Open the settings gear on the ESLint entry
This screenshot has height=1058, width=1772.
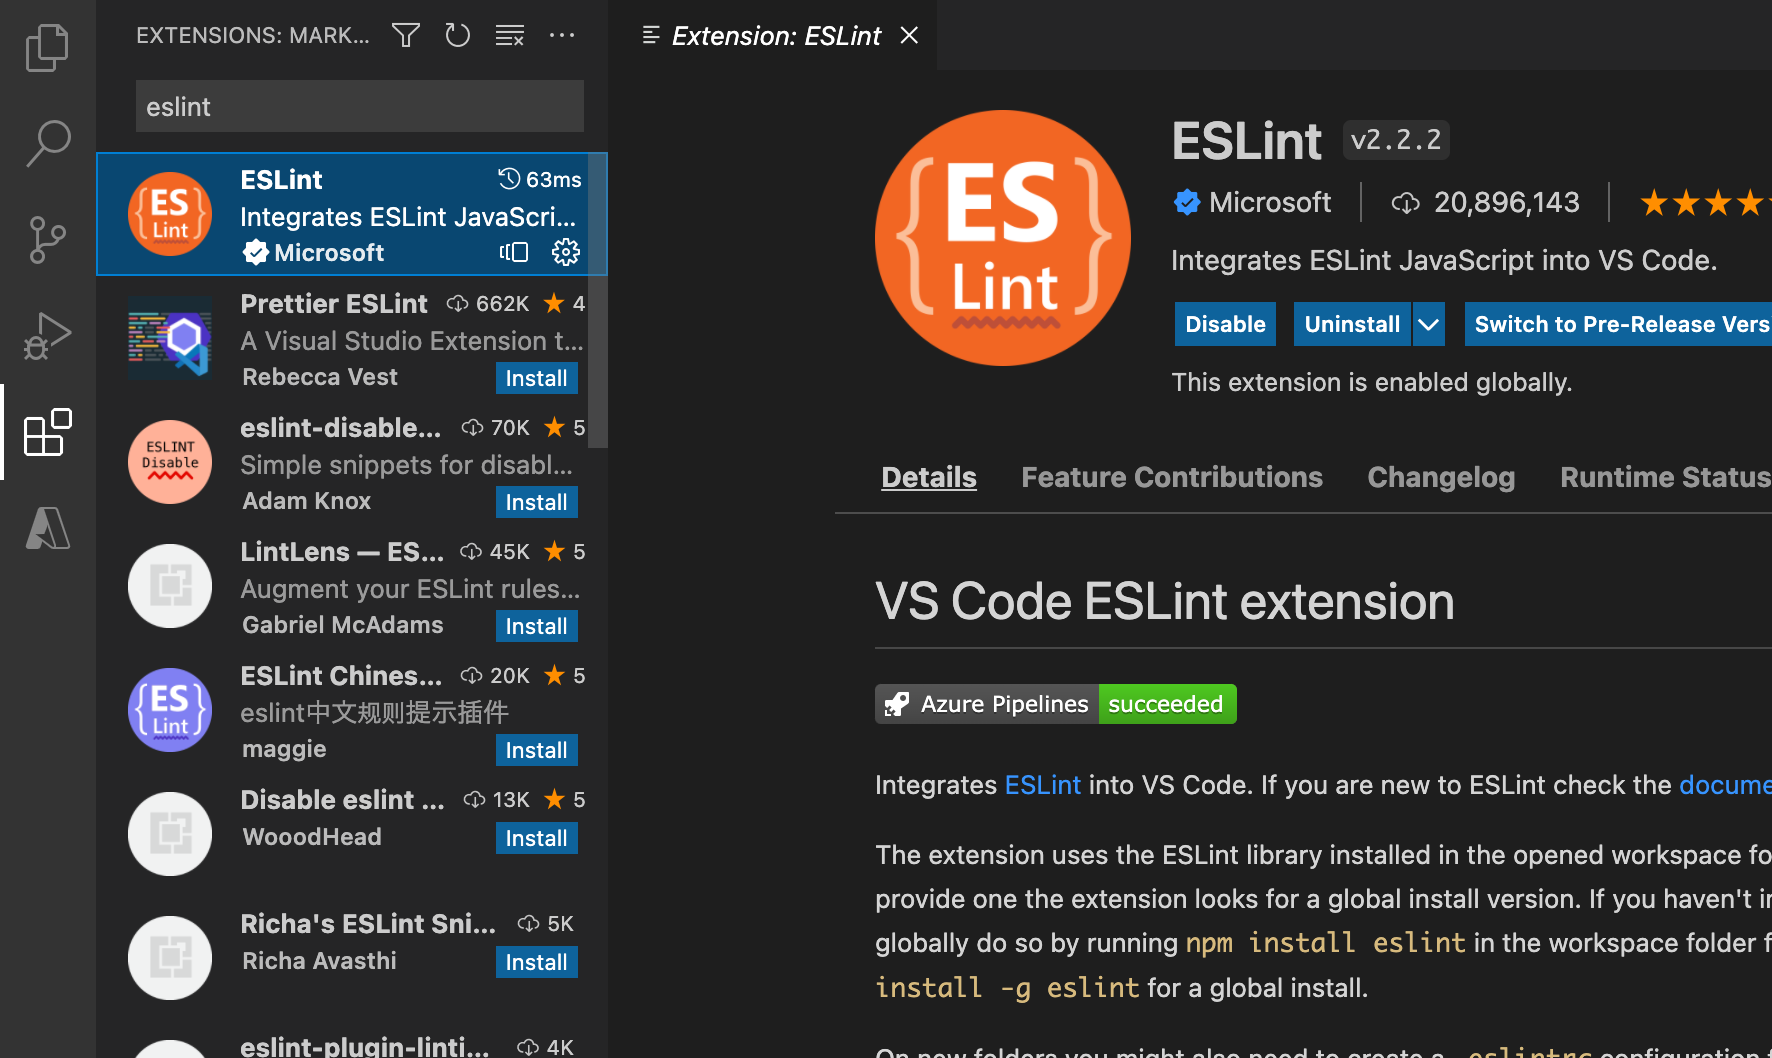[565, 252]
